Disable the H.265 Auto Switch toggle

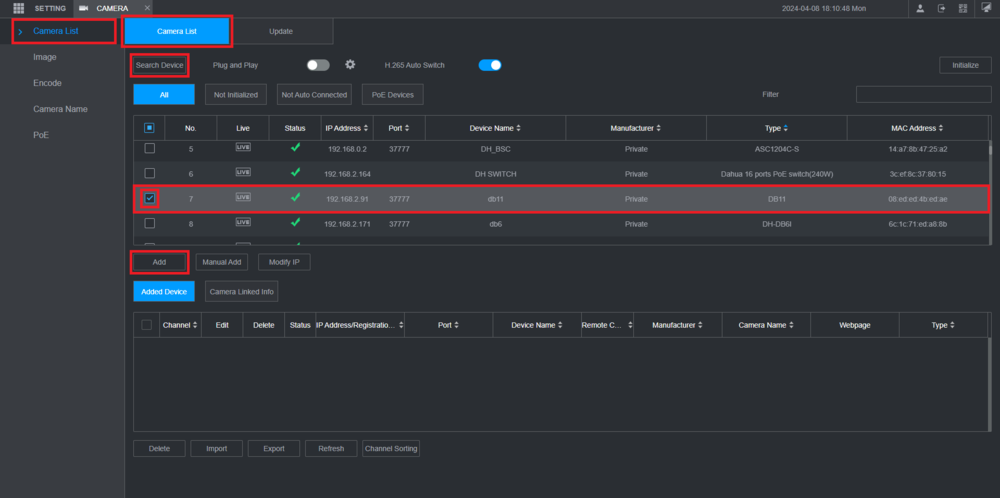click(490, 65)
